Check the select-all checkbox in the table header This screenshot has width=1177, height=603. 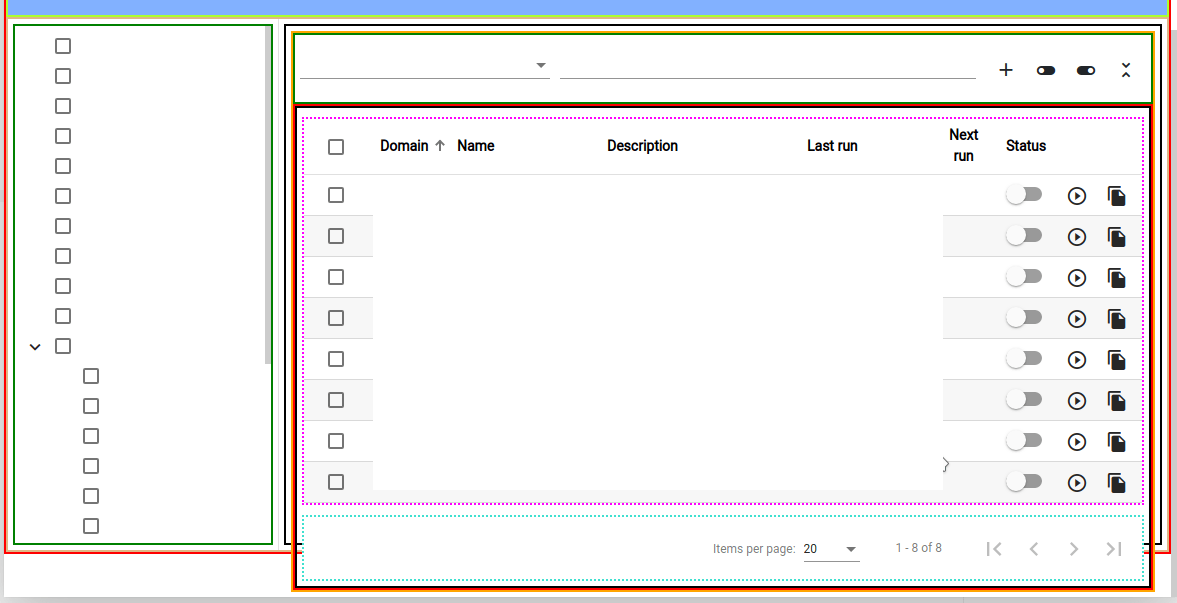(336, 147)
